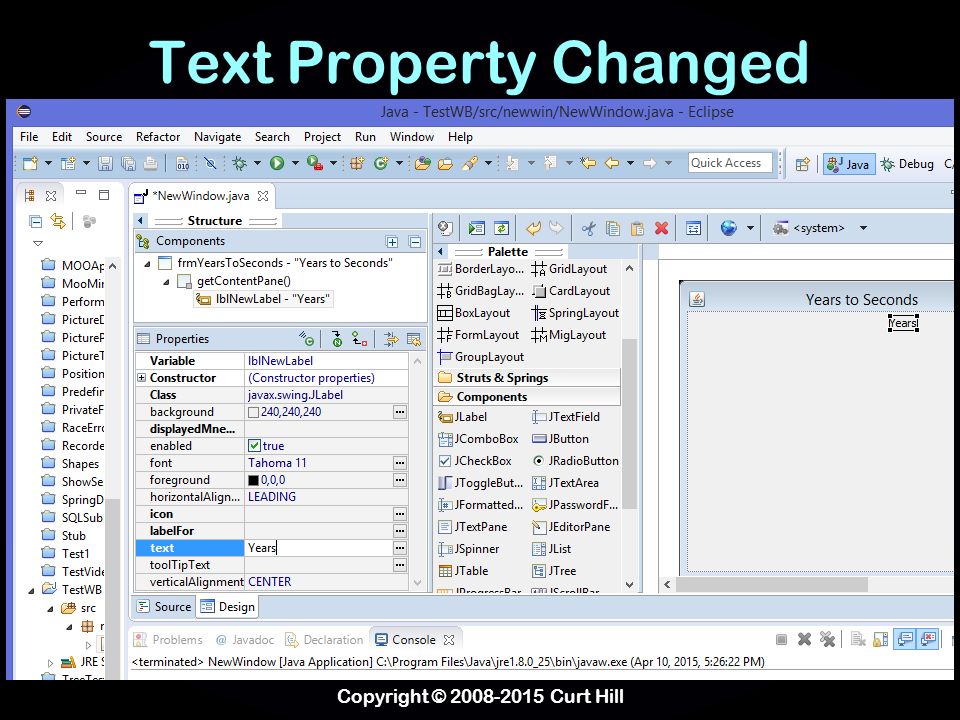Click ellipsis button for toolTipText property
960x720 pixels.
[x=400, y=565]
